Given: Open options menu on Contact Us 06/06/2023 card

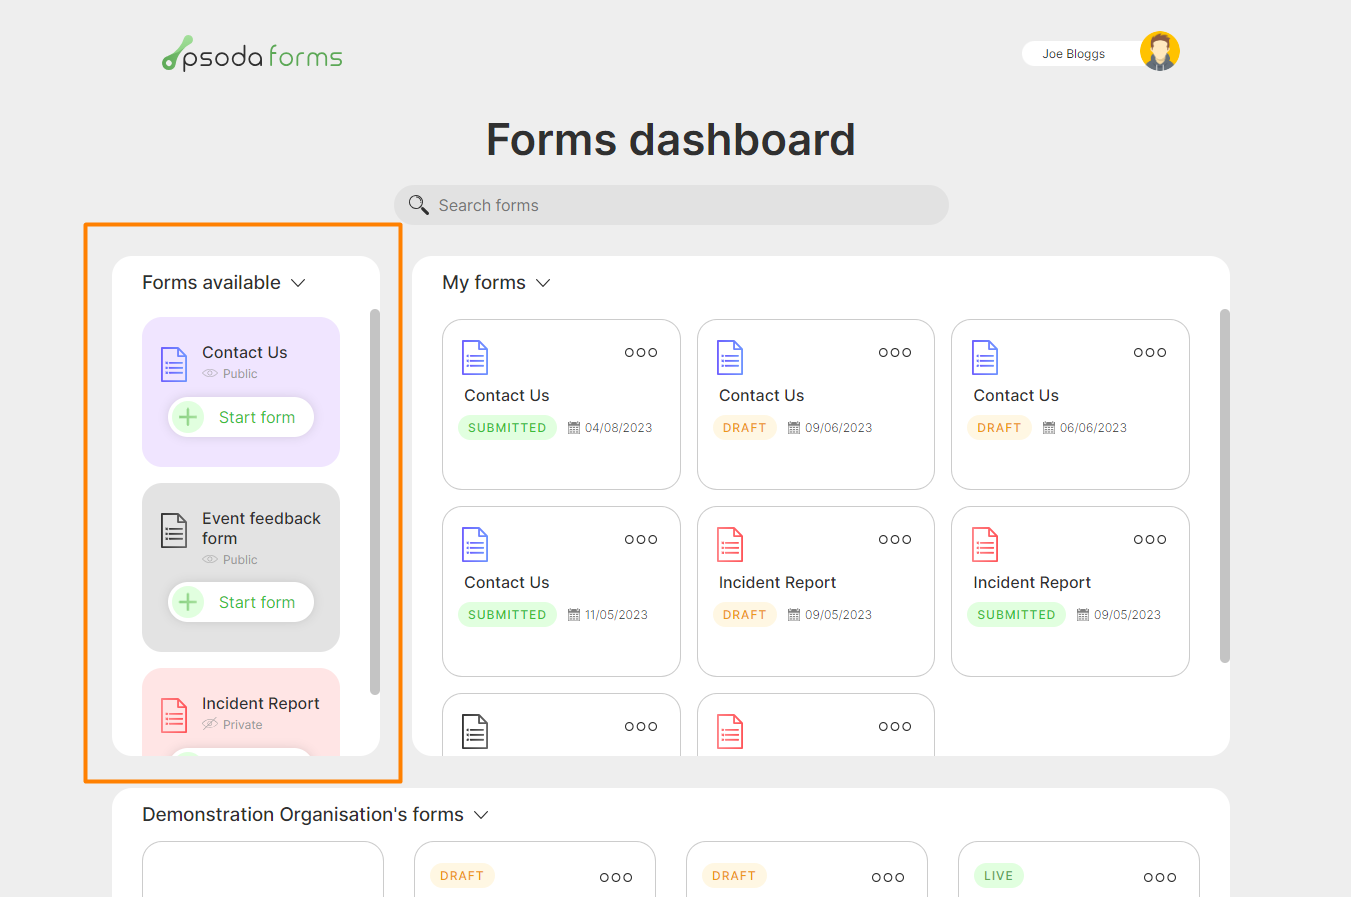Looking at the screenshot, I should pos(1150,352).
